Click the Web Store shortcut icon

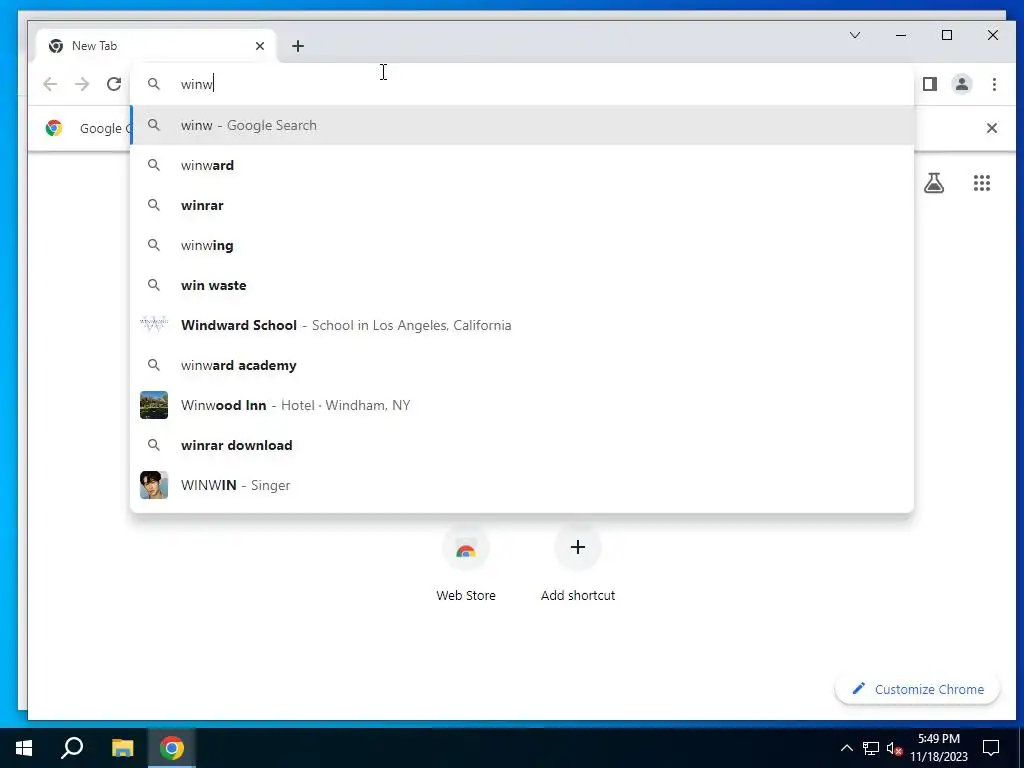click(466, 547)
